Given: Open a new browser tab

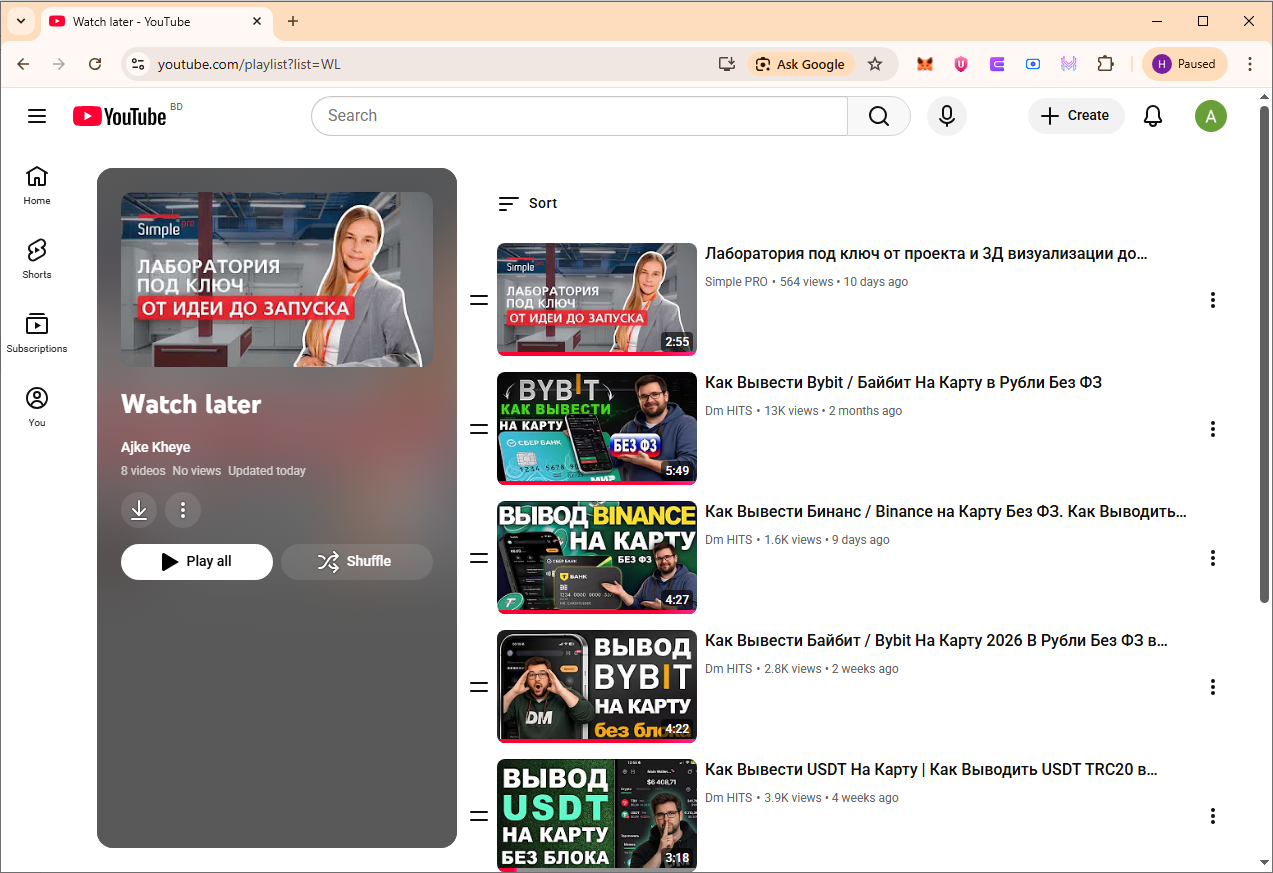Looking at the screenshot, I should [x=293, y=21].
